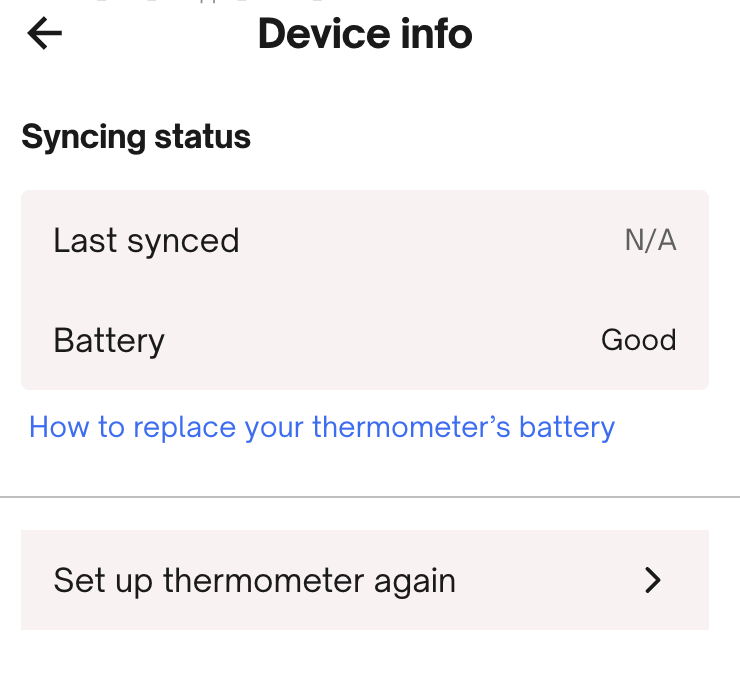Select the Set up thermometer again label
The width and height of the screenshot is (740, 680).
pyautogui.click(x=254, y=580)
